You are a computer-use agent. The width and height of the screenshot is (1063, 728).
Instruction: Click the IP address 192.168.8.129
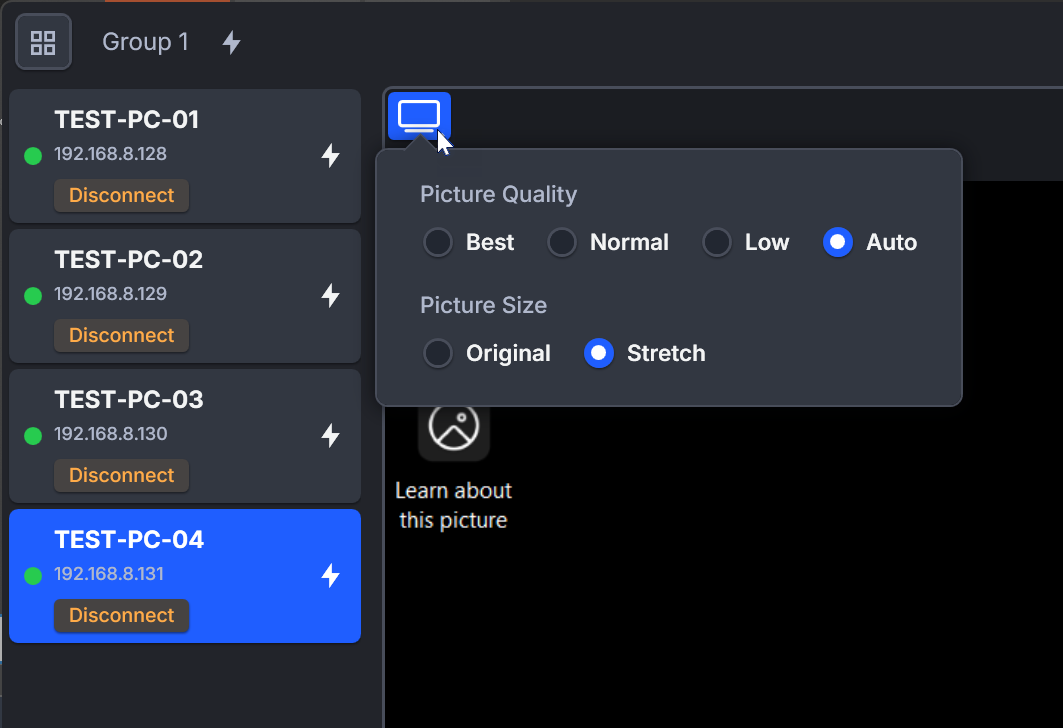111,294
